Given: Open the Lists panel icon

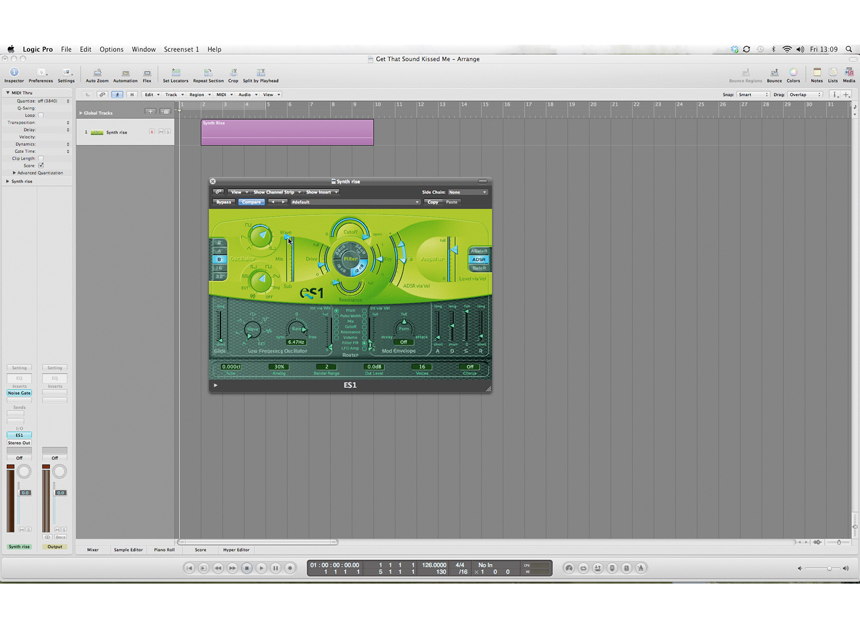Looking at the screenshot, I should click(833, 75).
